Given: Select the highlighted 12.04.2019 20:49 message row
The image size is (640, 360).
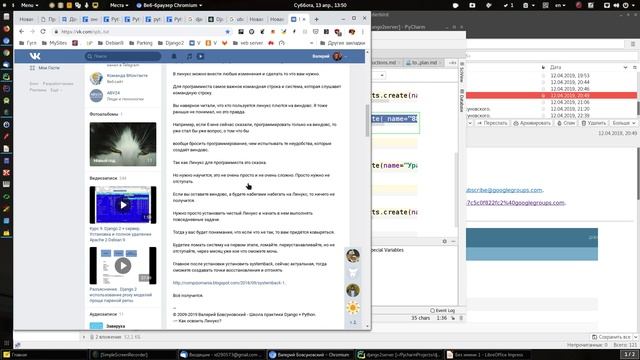Looking at the screenshot, I should (551, 96).
